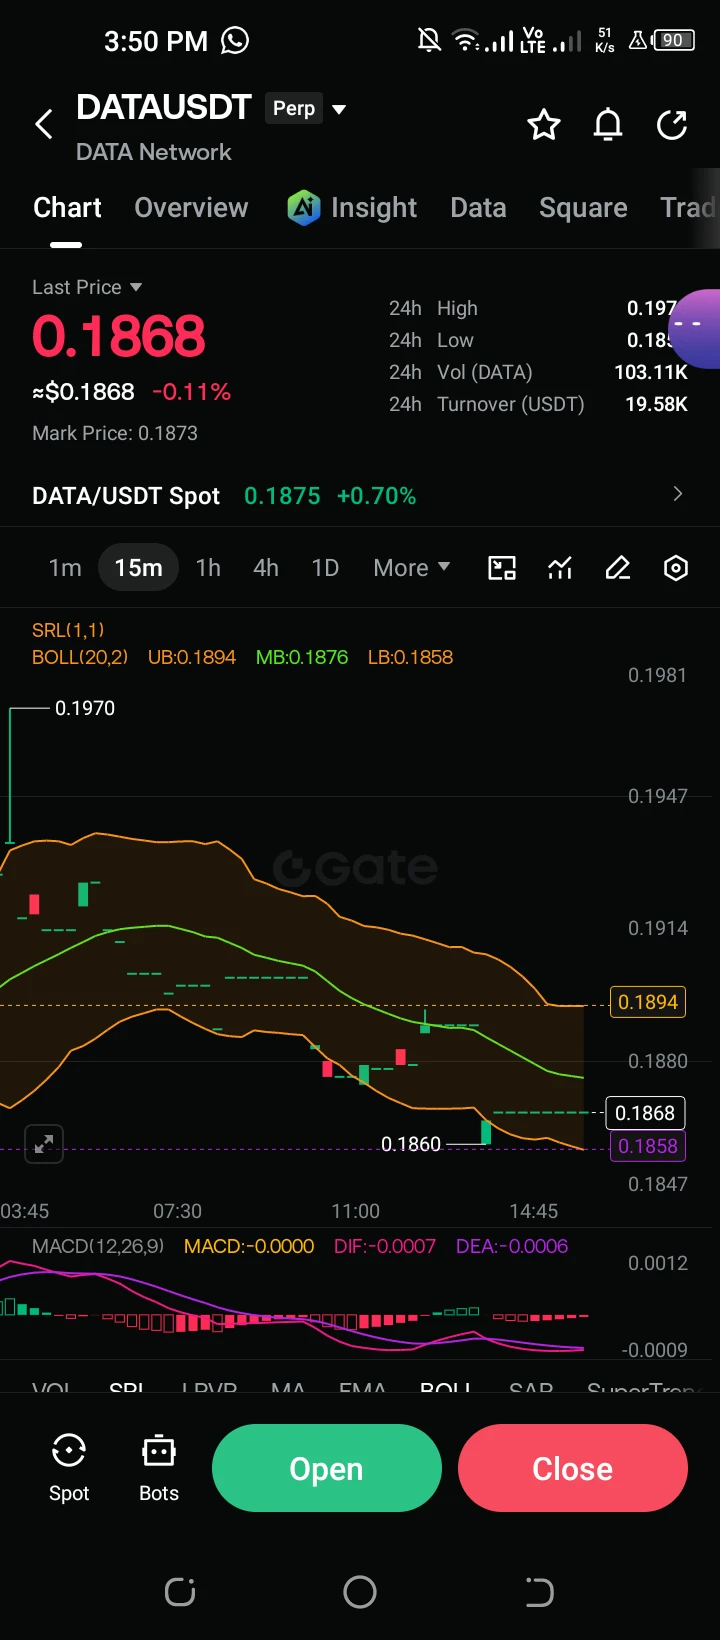Open the AI Insight tab

click(x=352, y=208)
